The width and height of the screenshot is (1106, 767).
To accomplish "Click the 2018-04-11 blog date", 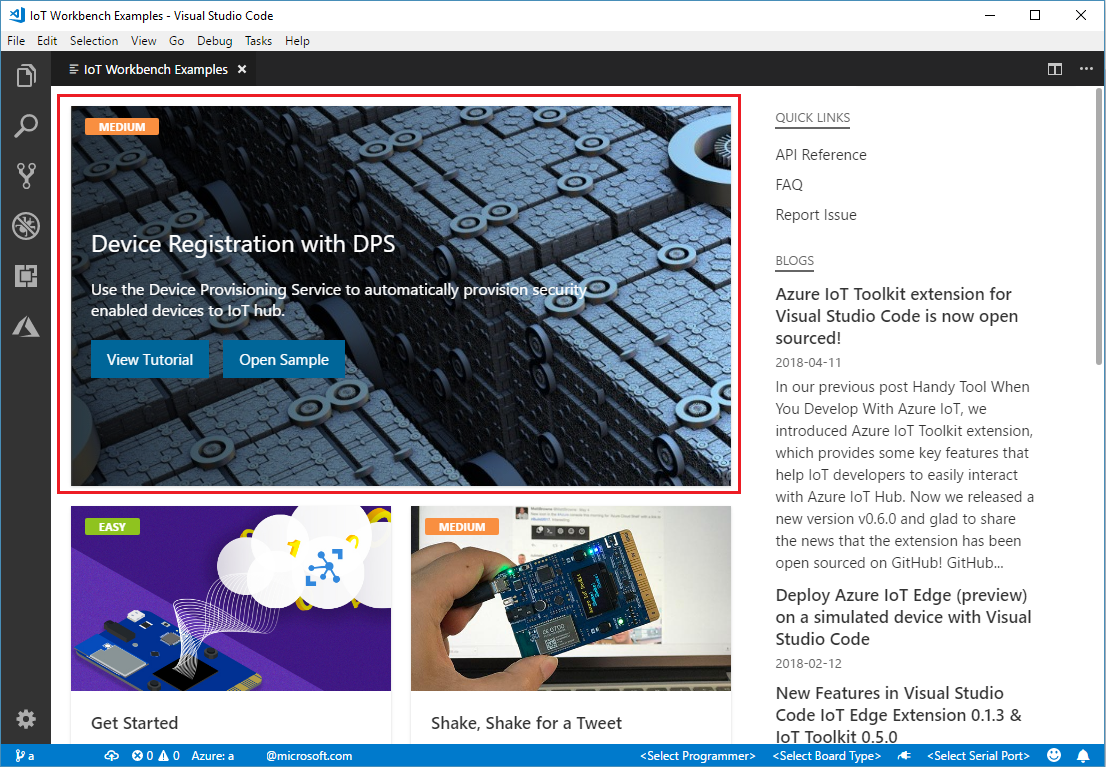I will coord(808,363).
